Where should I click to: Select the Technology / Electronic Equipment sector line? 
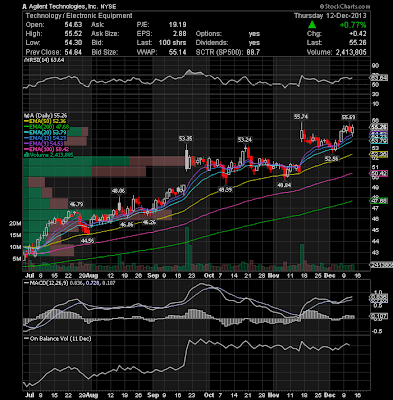pos(79,16)
